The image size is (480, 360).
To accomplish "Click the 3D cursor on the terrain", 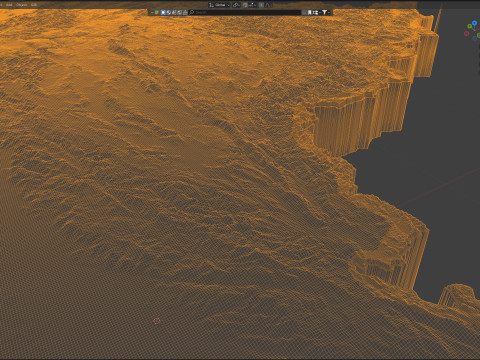I will pos(157,321).
